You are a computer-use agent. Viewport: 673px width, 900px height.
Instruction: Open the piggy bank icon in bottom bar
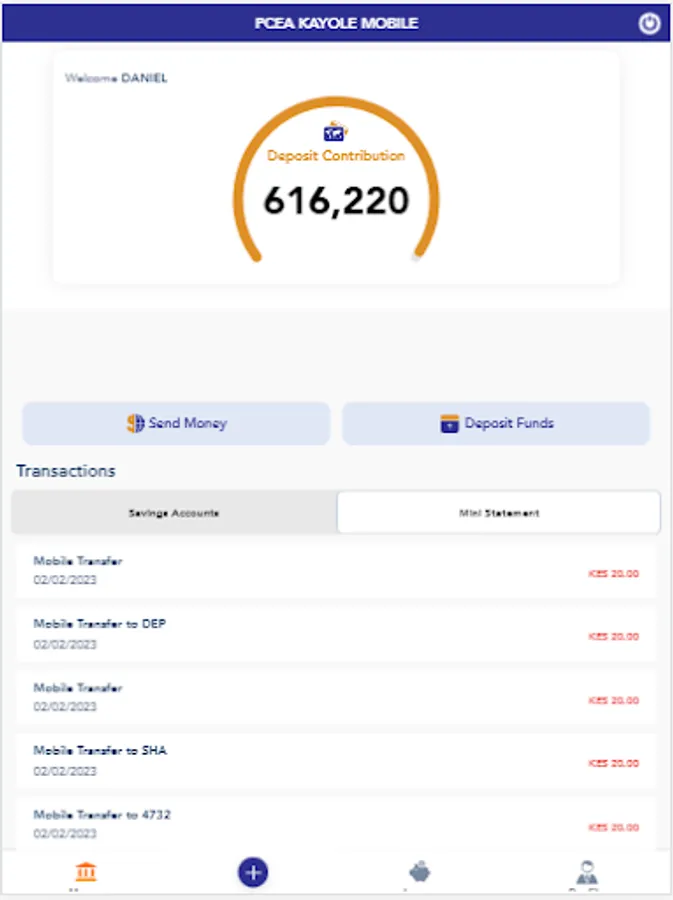pyautogui.click(x=420, y=872)
